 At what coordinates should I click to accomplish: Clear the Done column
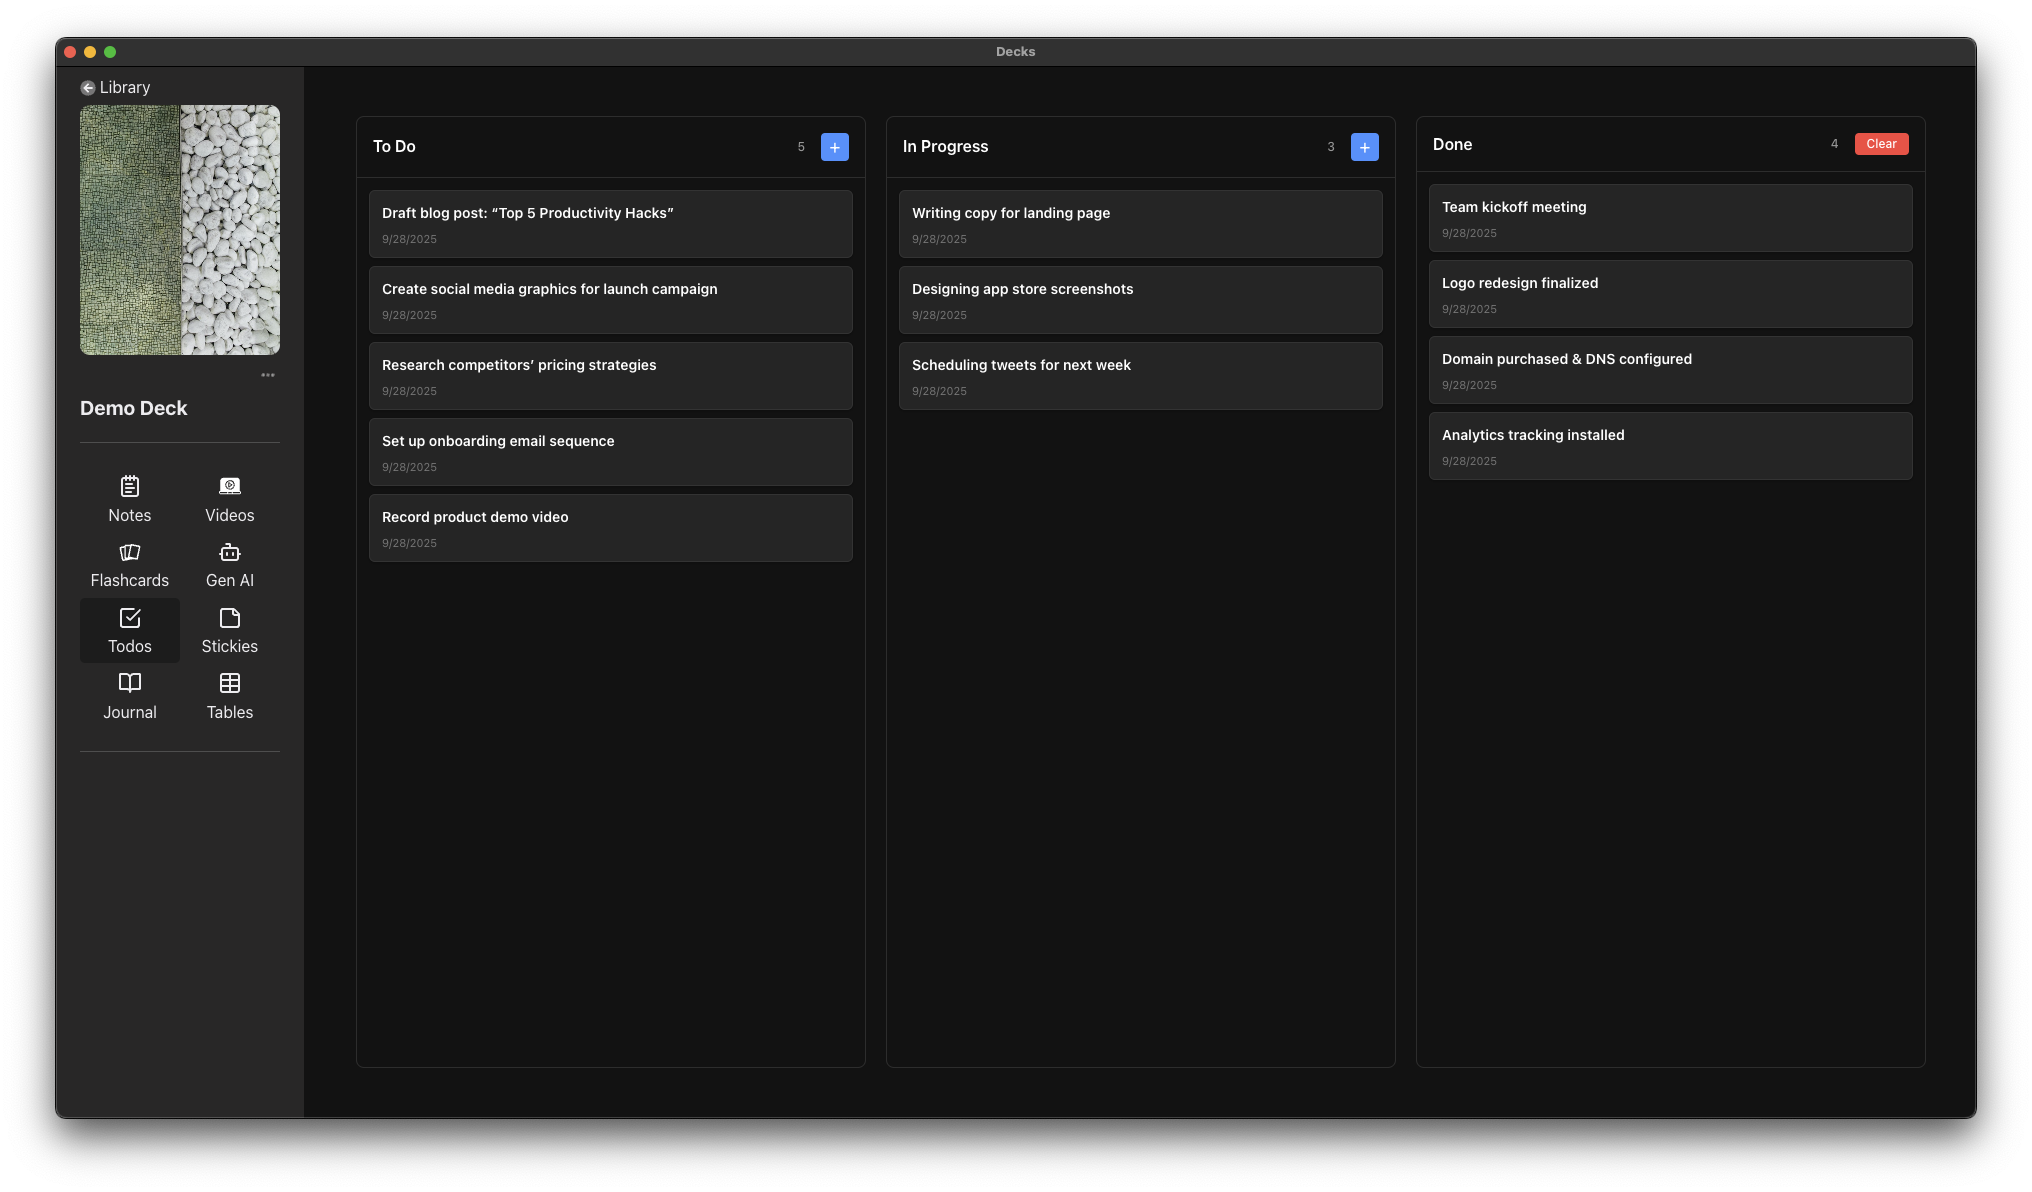1881,144
